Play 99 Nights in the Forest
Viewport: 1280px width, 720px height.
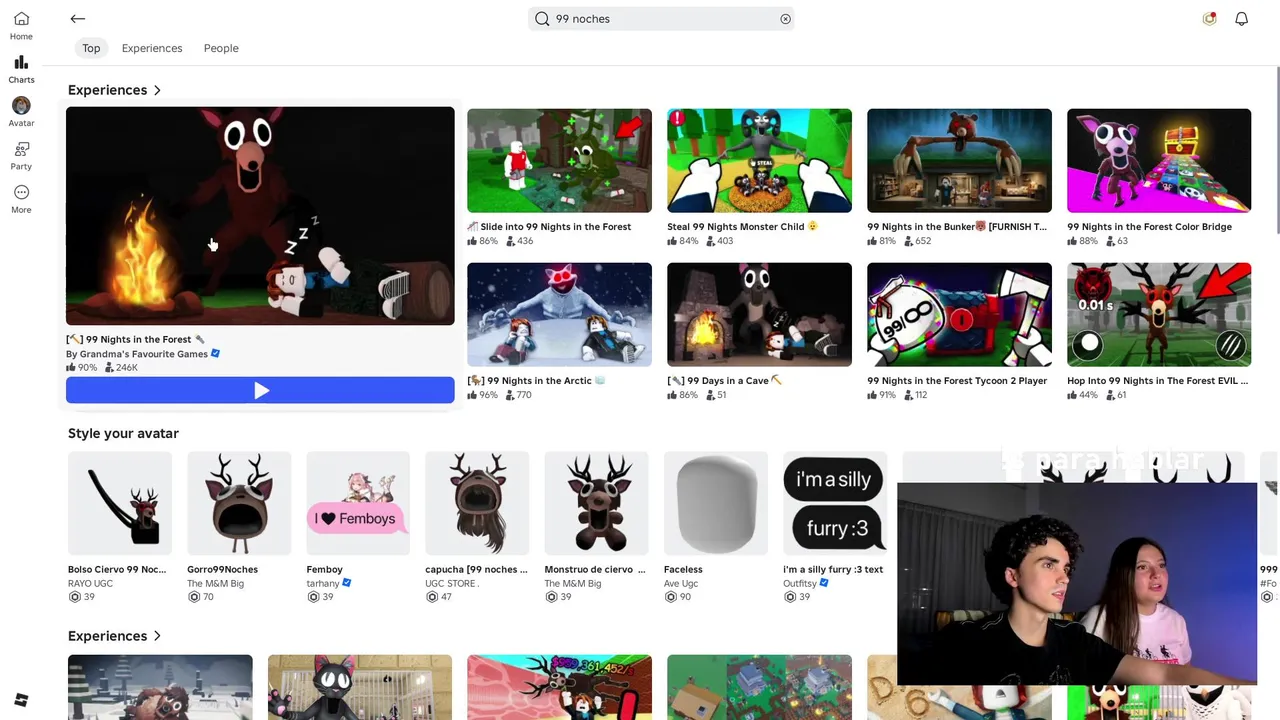click(260, 391)
